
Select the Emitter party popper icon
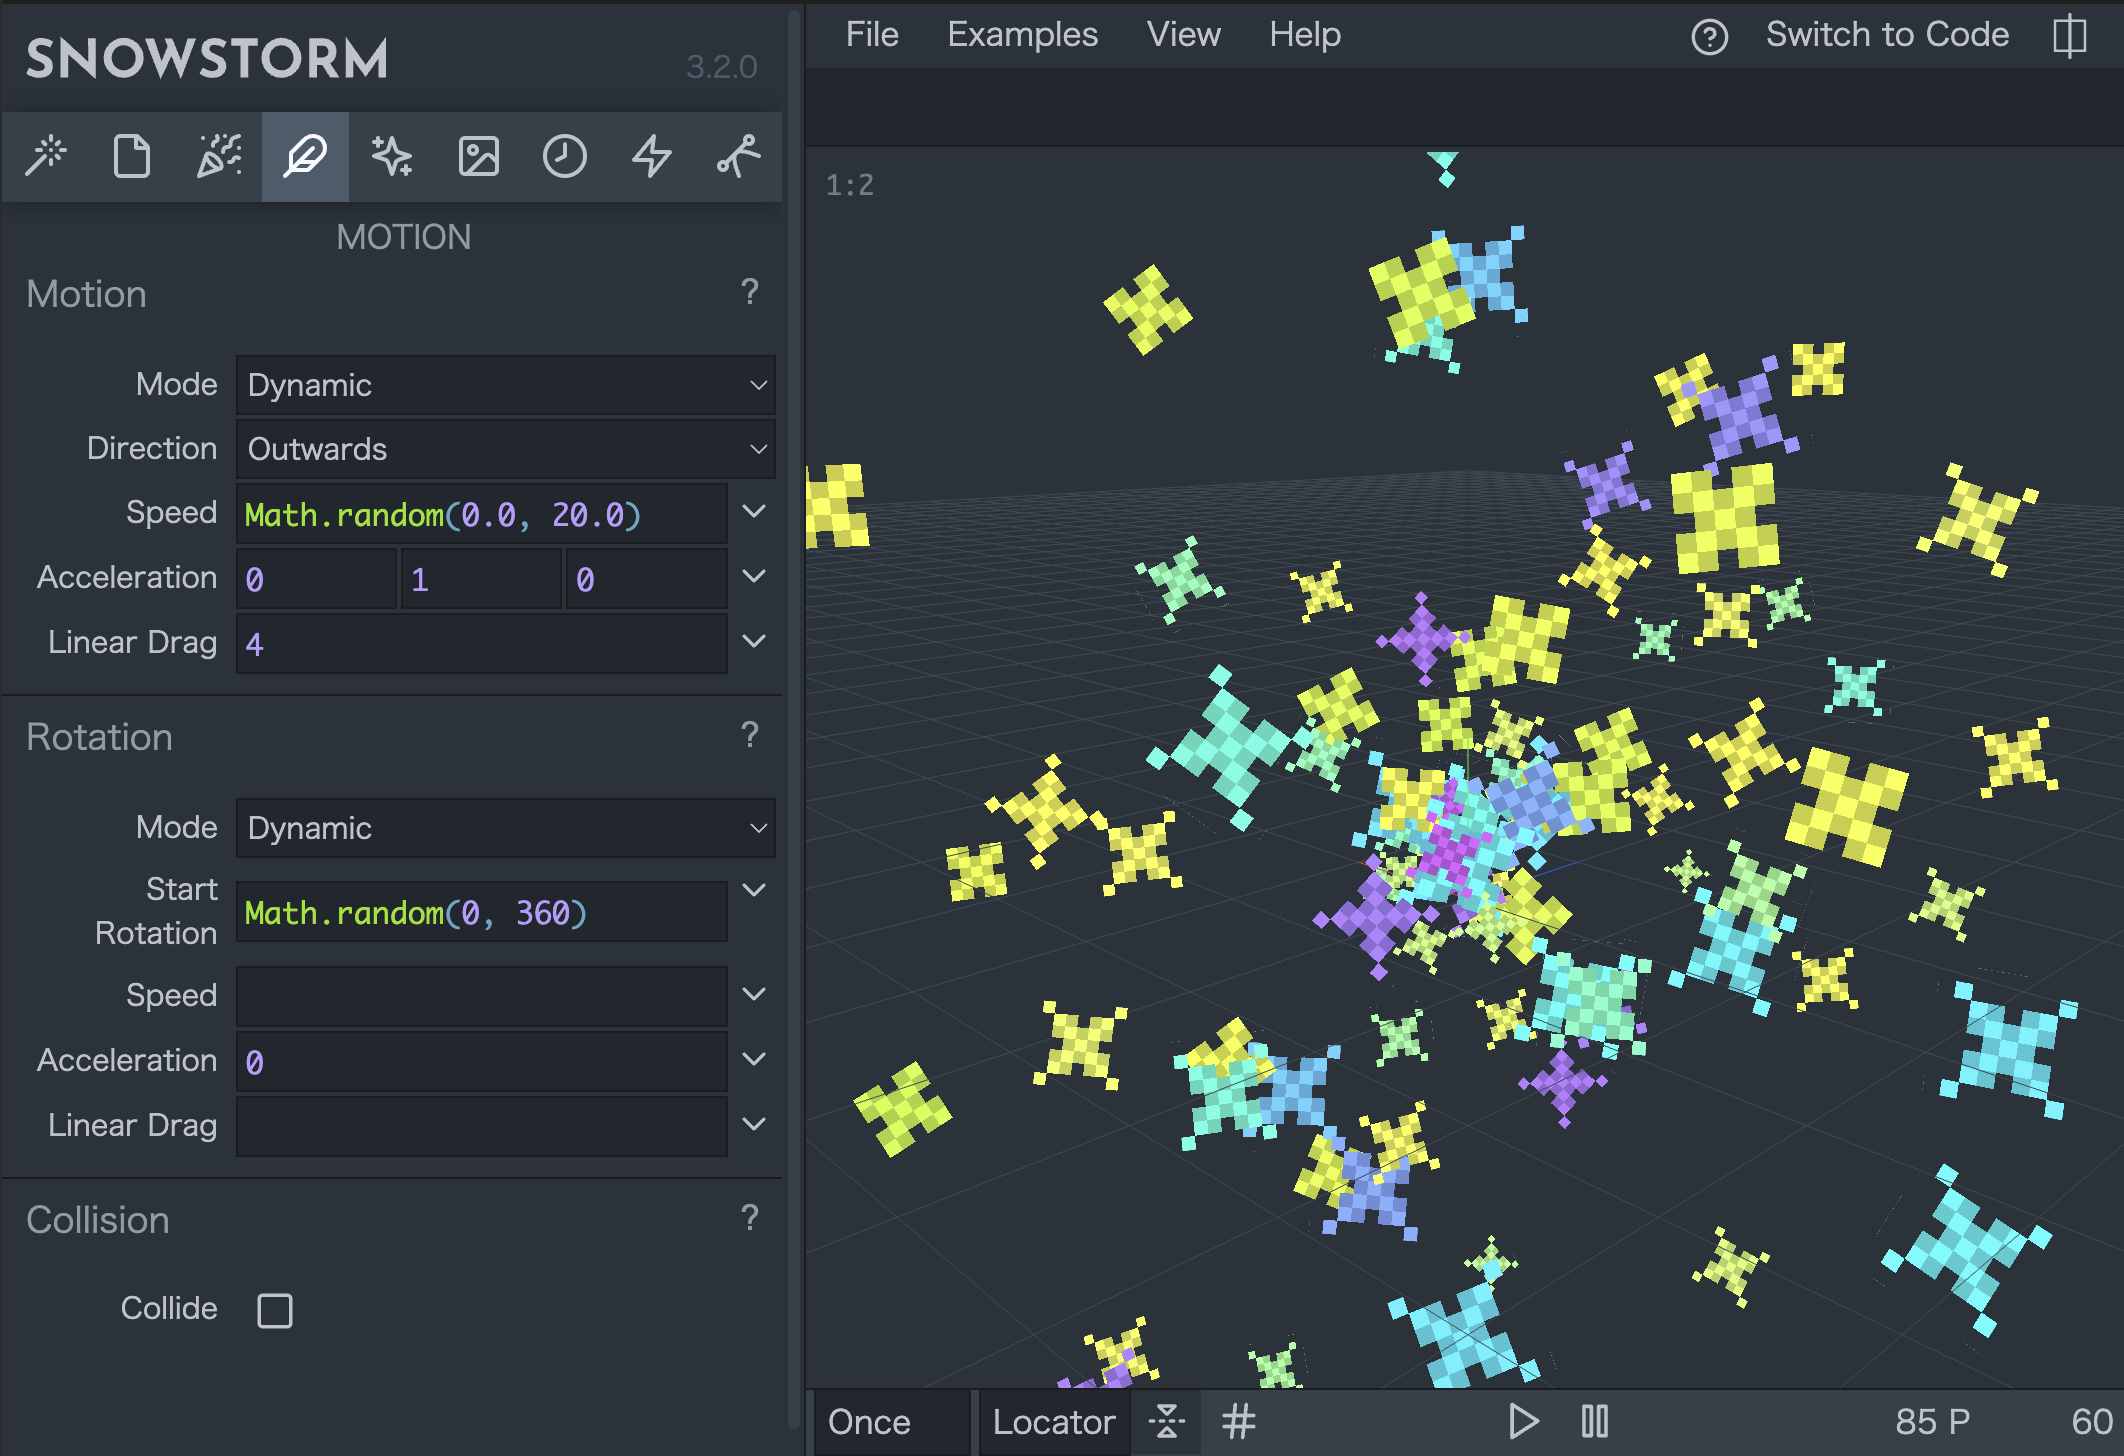pyautogui.click(x=219, y=157)
